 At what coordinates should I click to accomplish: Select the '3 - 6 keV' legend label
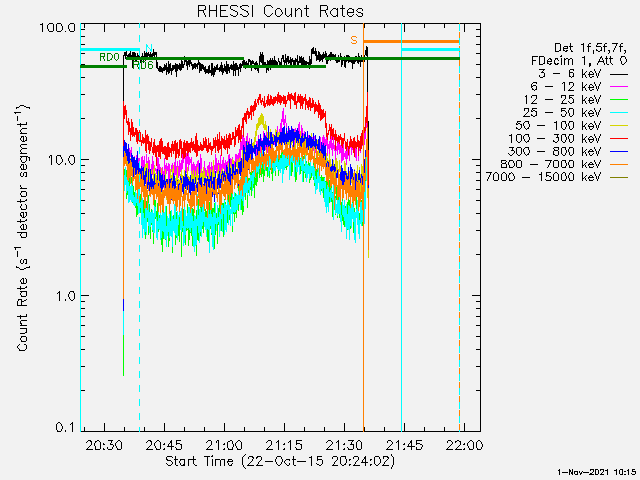coord(569,74)
